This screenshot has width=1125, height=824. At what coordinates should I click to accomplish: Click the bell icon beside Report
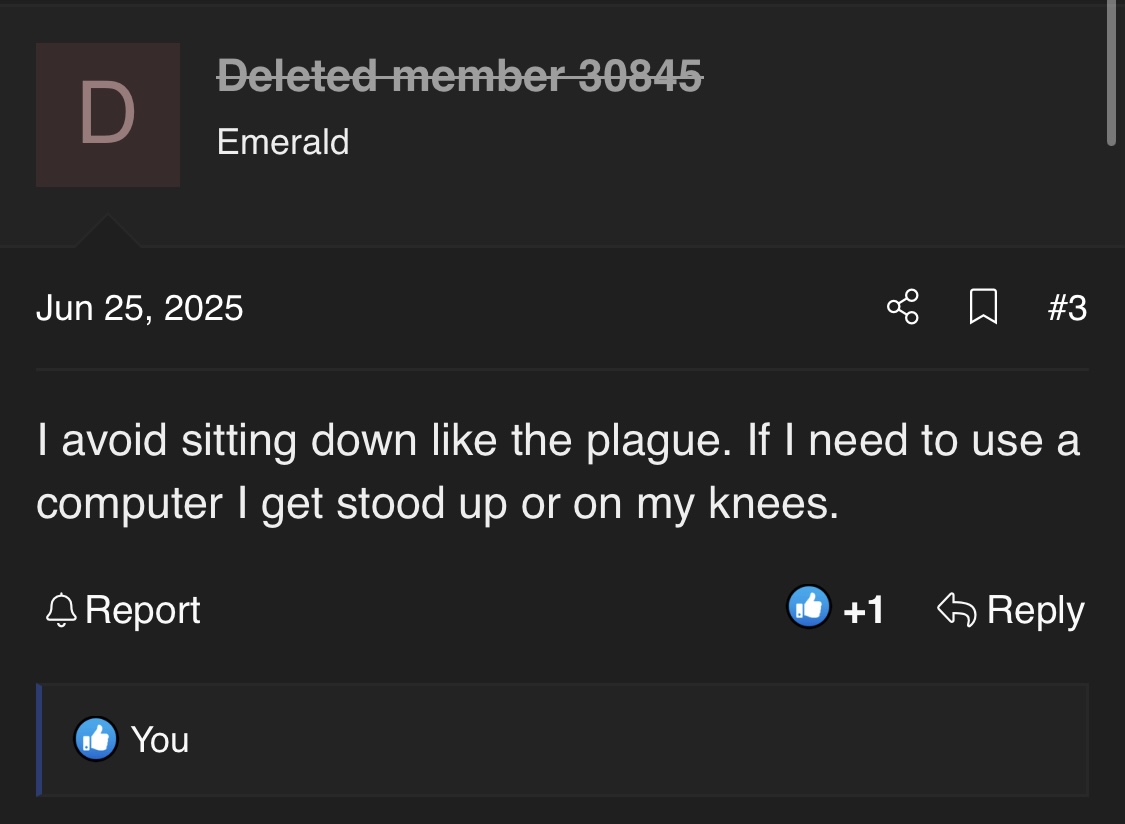[62, 610]
